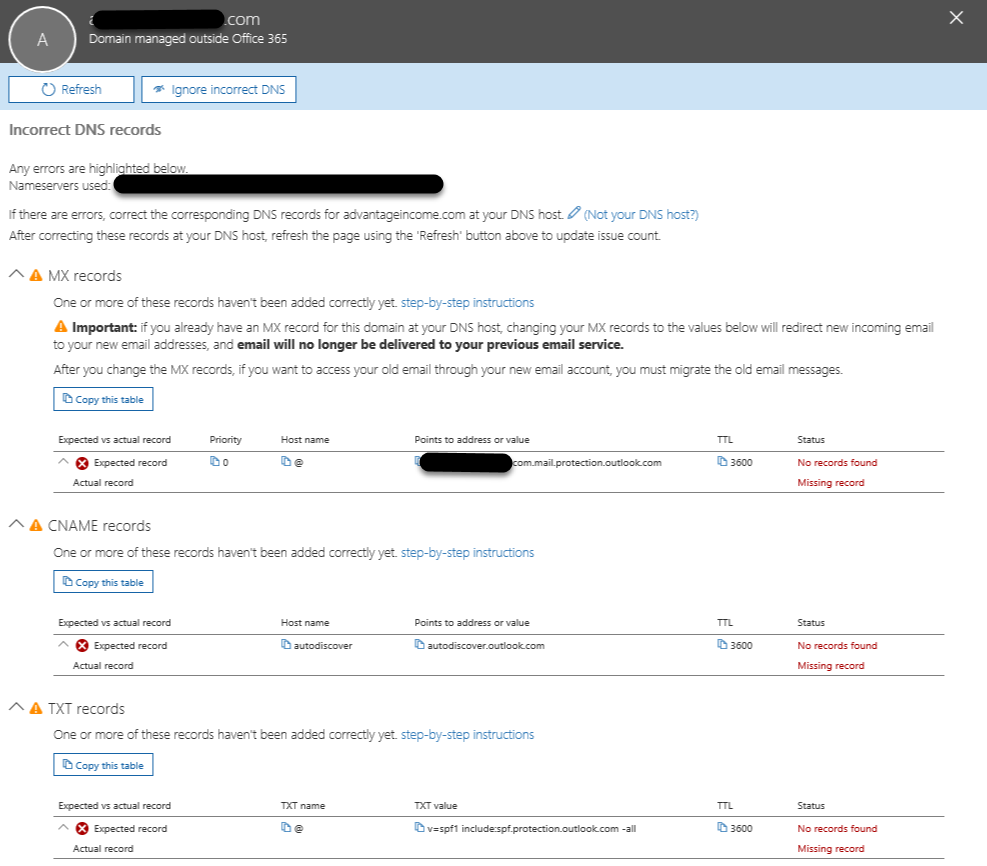Click TXT table TXT value column header
This screenshot has width=987, height=866.
coord(436,806)
